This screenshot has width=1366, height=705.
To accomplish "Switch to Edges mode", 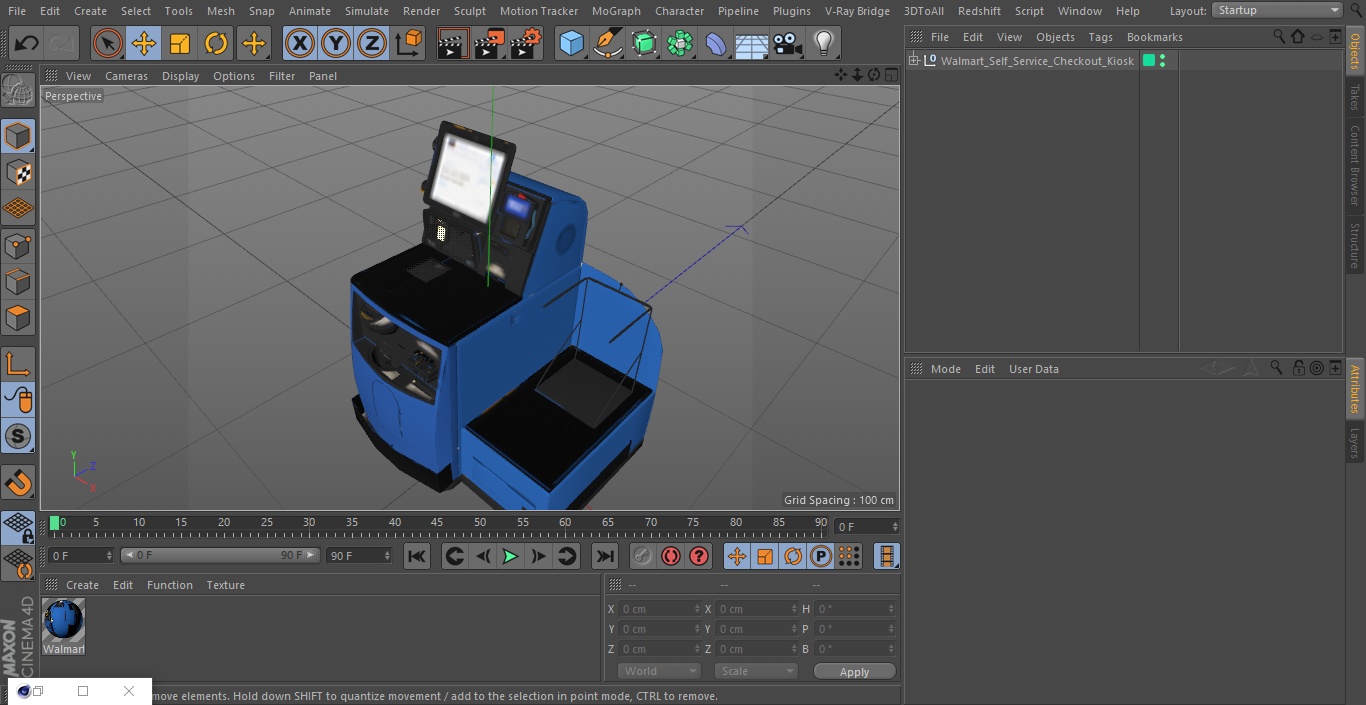I will tap(18, 281).
